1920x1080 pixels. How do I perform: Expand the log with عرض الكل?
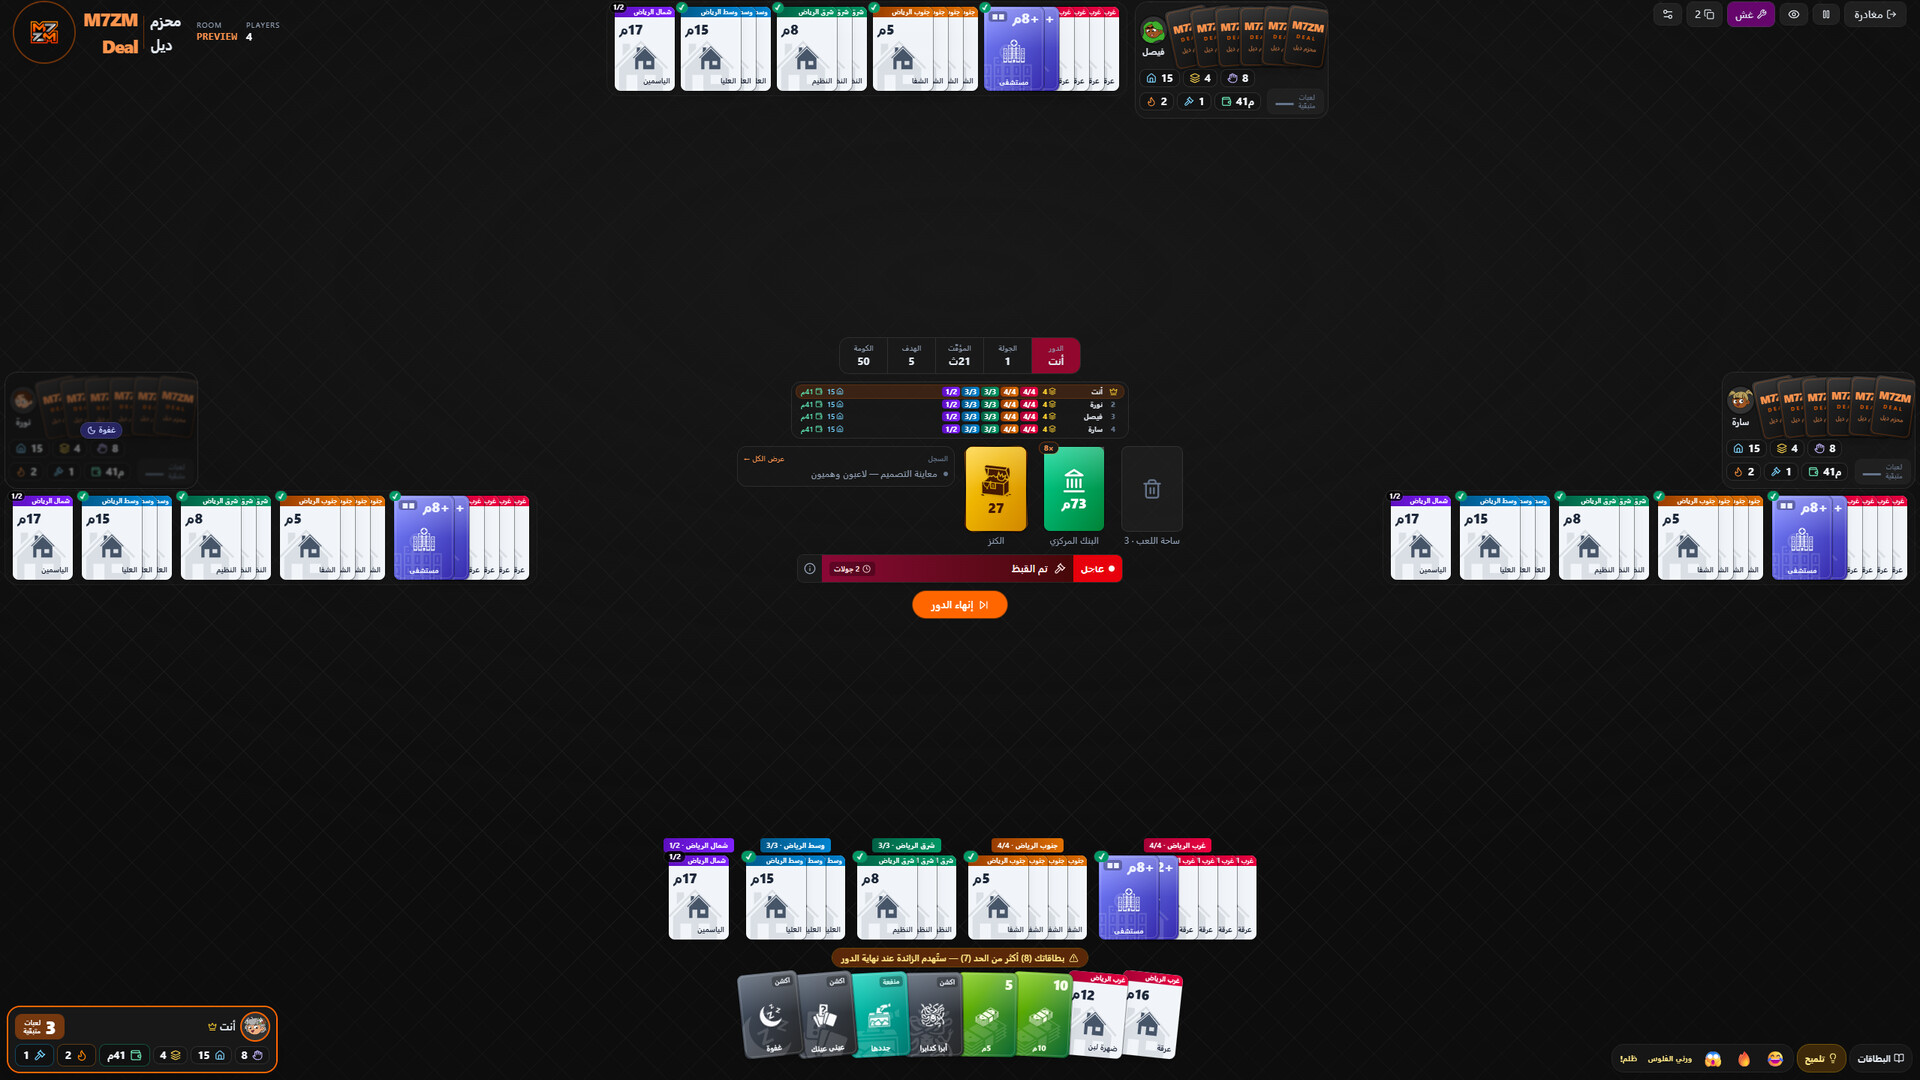[x=767, y=459]
